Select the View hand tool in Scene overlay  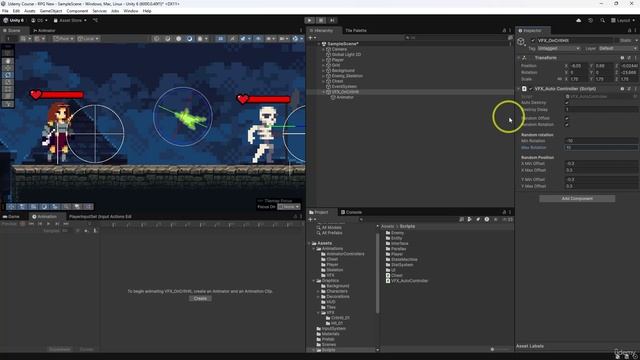(x=8, y=61)
